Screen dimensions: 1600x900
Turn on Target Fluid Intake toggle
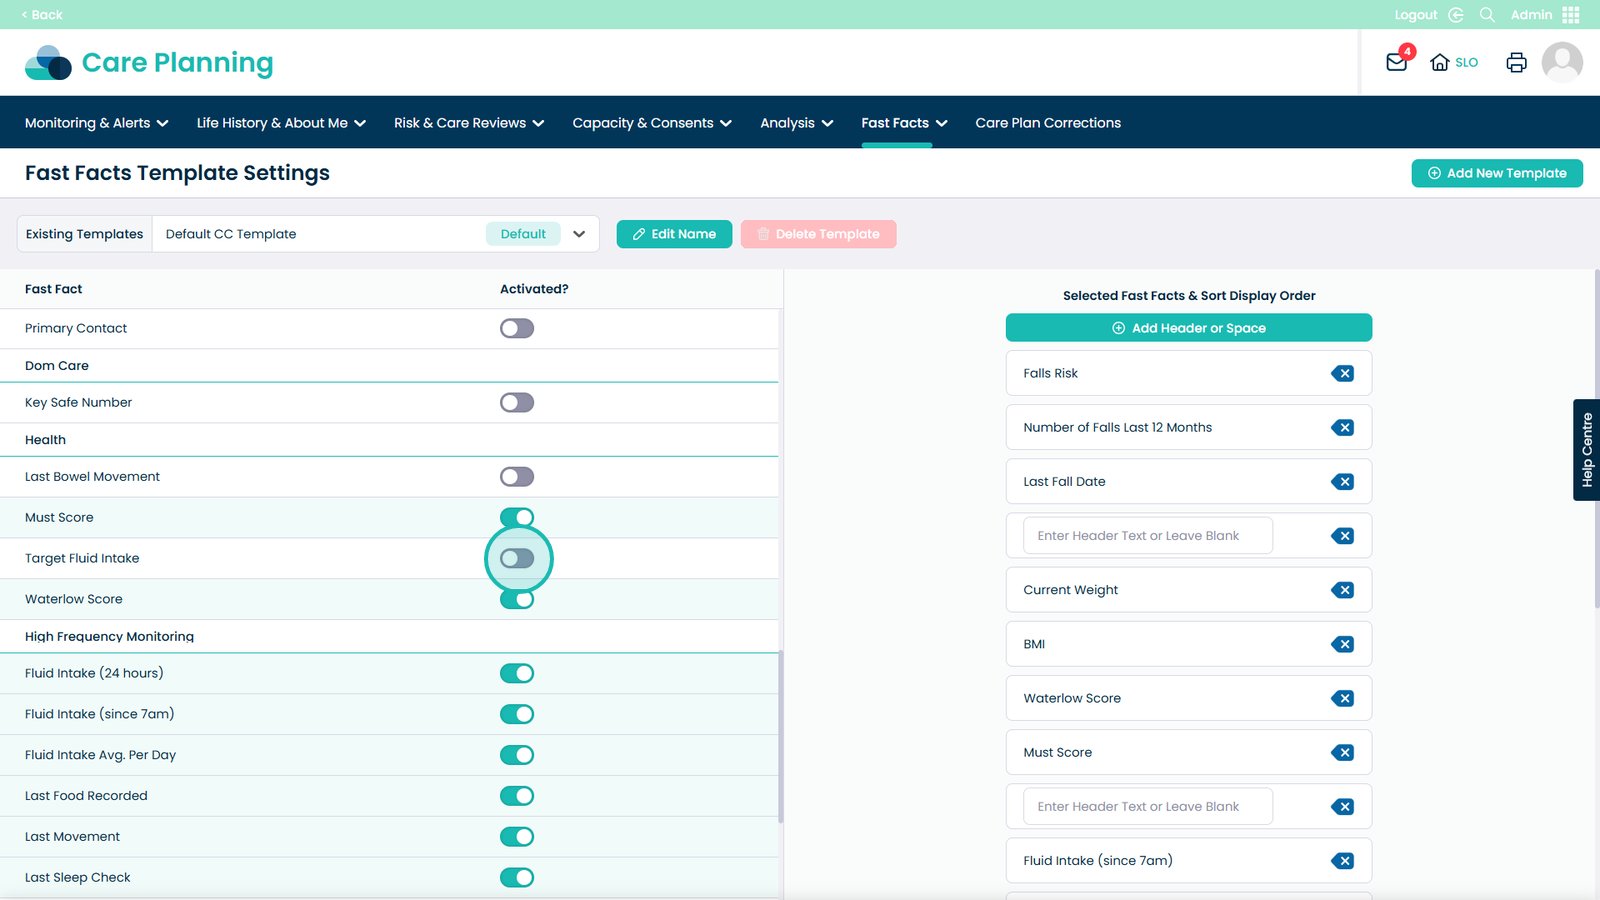517,558
